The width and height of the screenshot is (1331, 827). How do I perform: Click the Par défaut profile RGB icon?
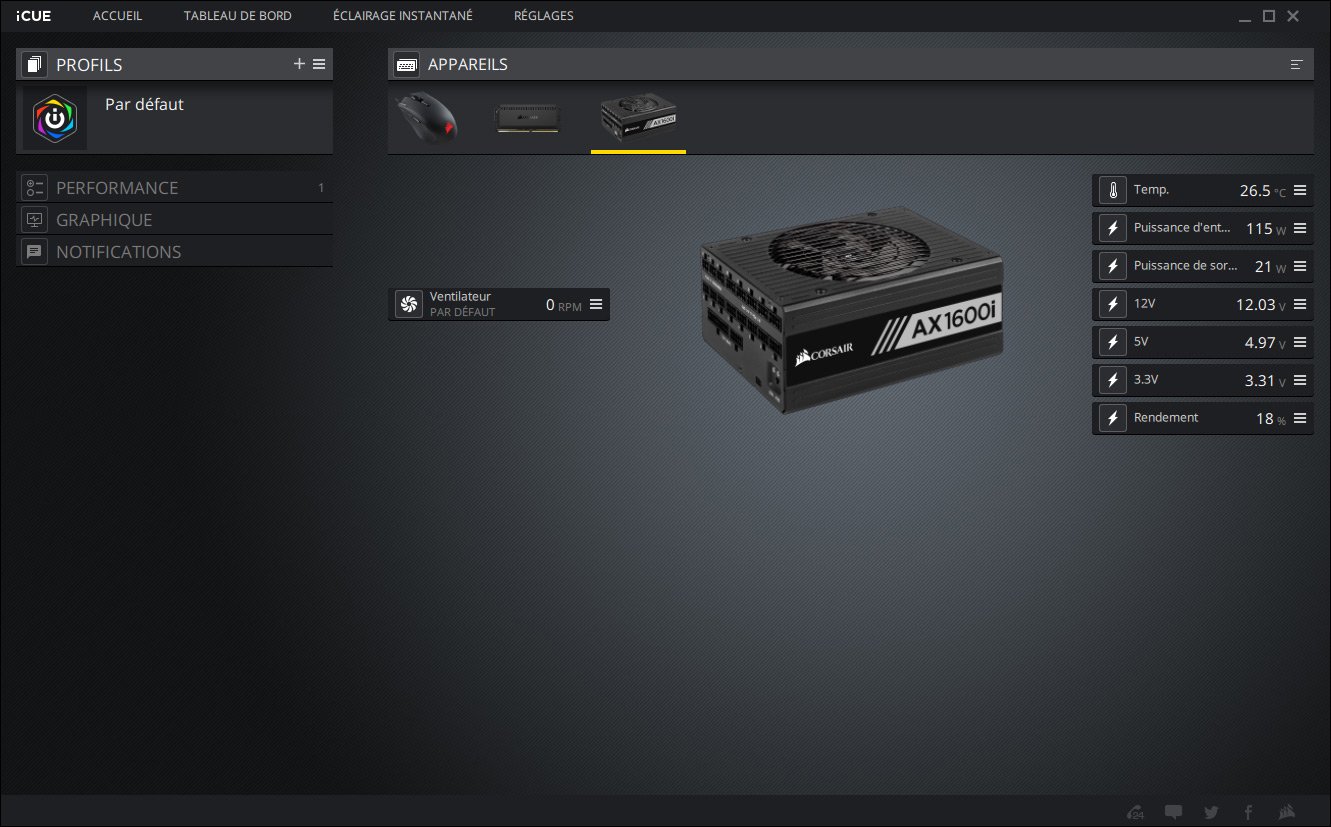[x=54, y=119]
